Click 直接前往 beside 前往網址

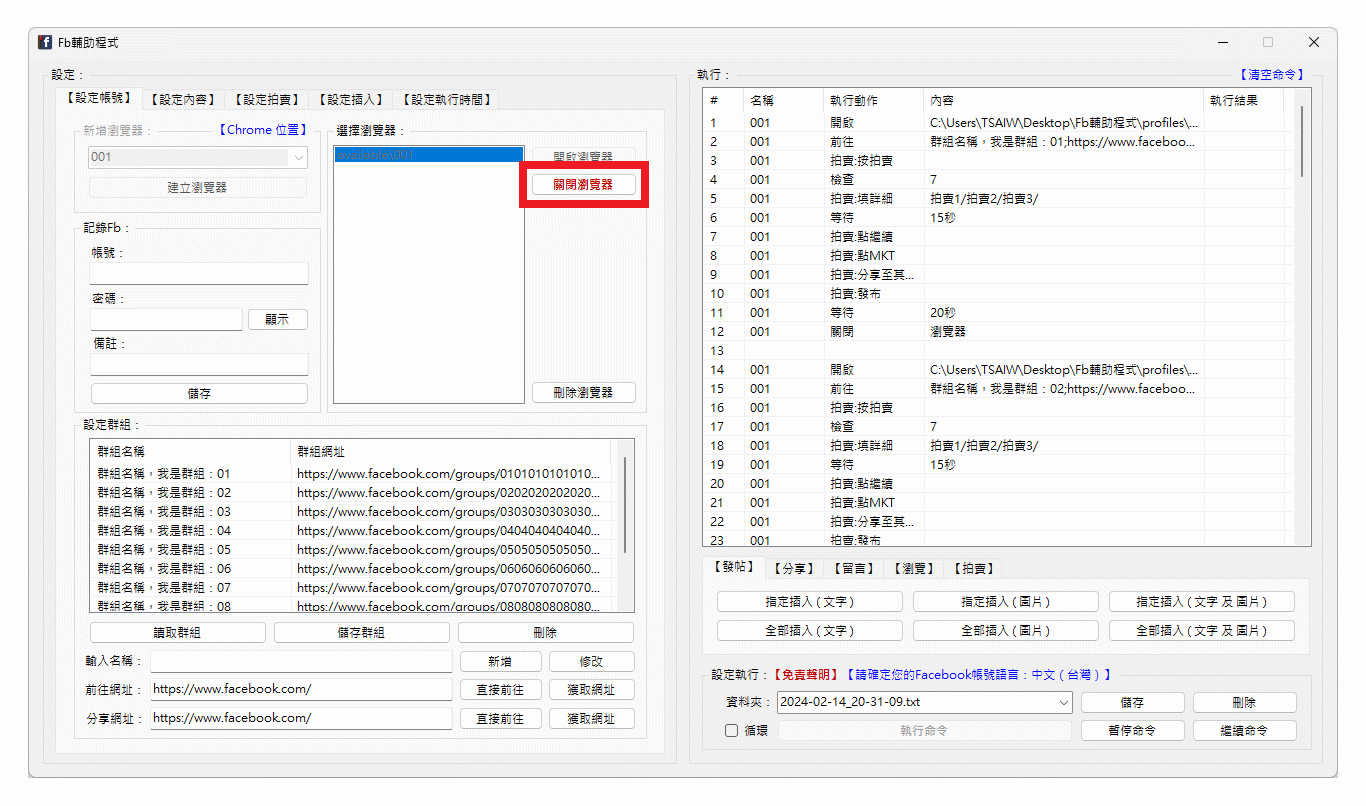coord(501,689)
